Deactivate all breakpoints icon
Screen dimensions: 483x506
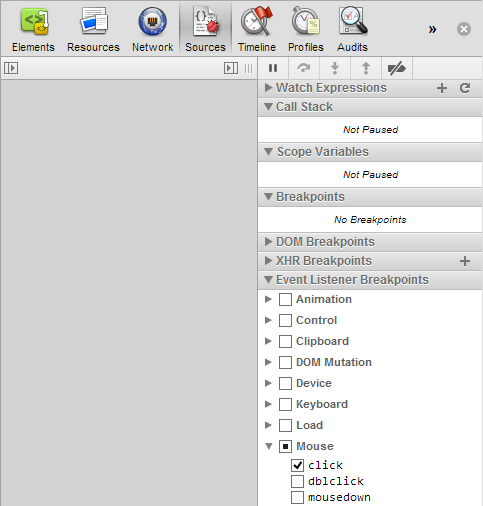tap(396, 68)
